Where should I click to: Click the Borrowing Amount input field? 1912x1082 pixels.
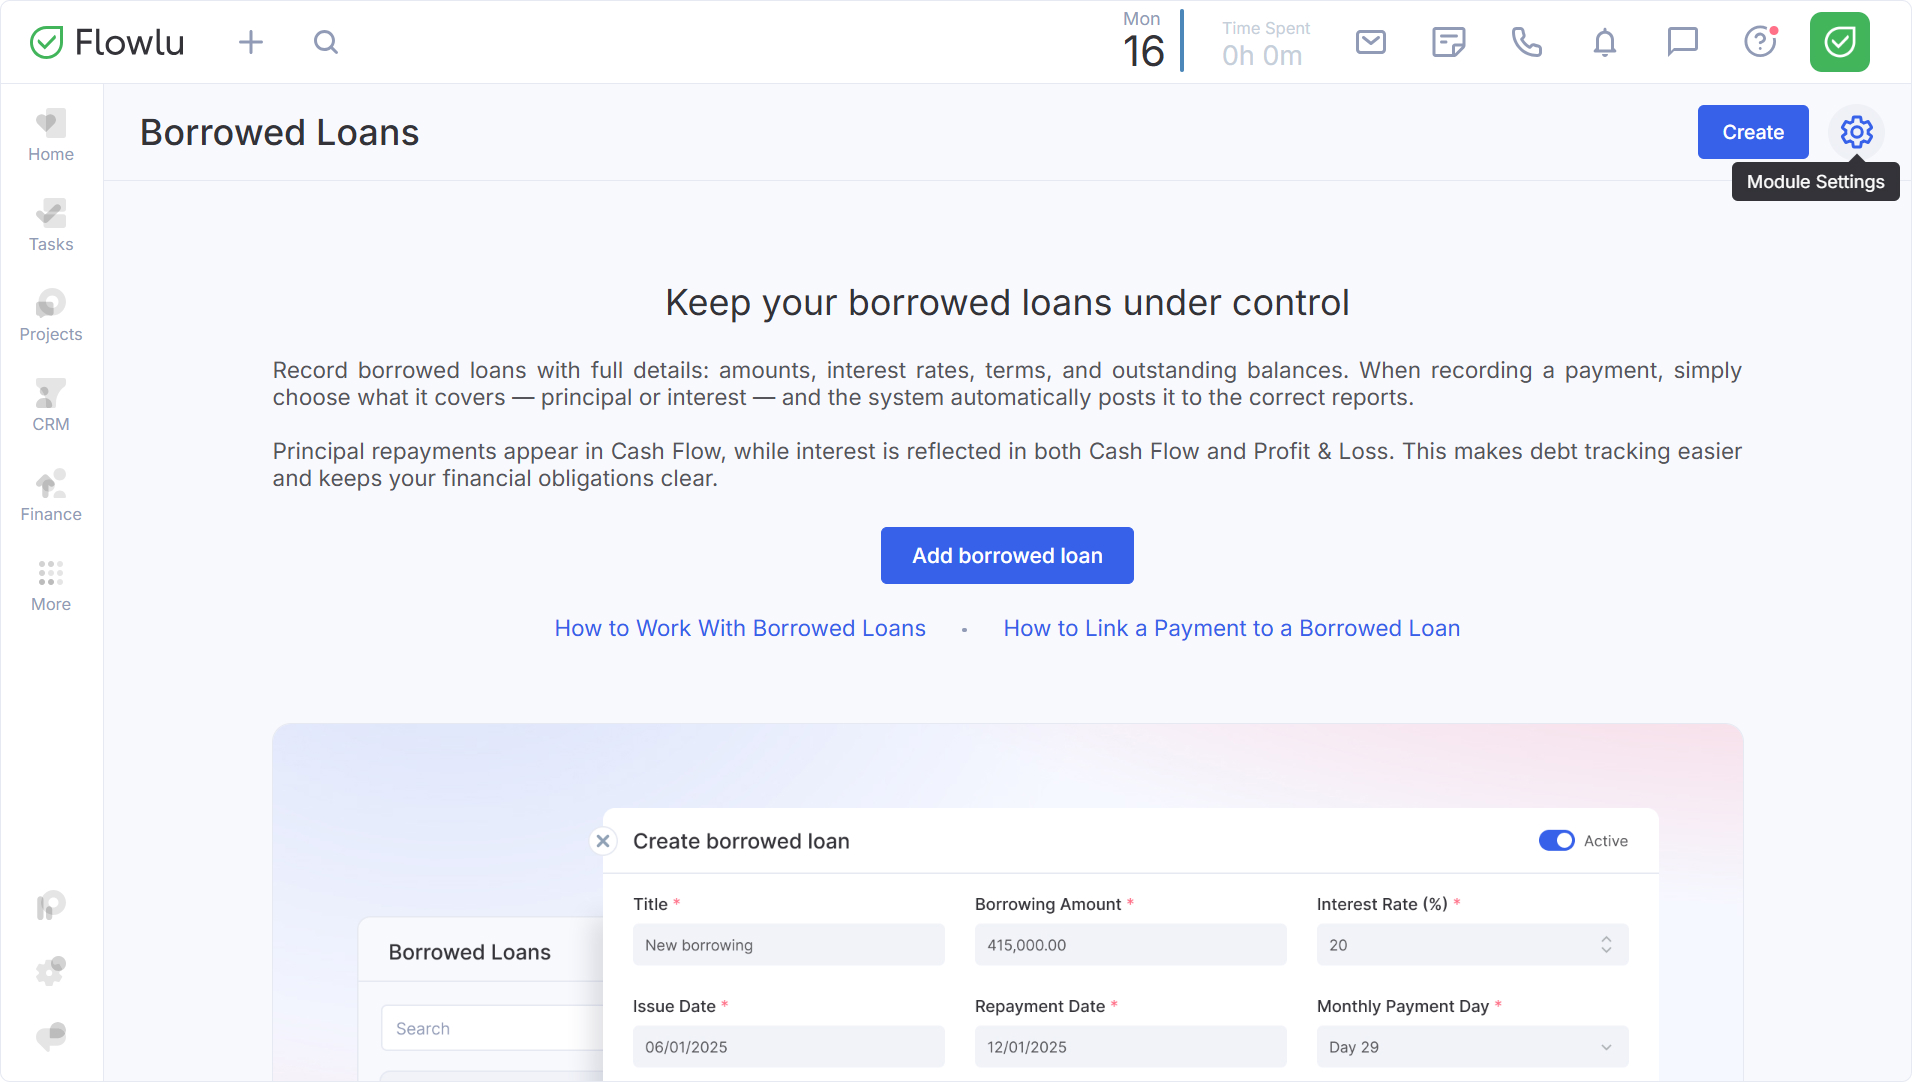(x=1130, y=945)
